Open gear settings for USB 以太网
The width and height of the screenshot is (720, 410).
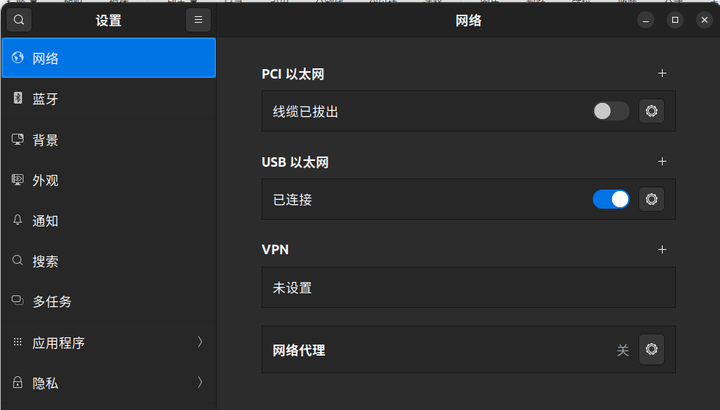coord(652,199)
